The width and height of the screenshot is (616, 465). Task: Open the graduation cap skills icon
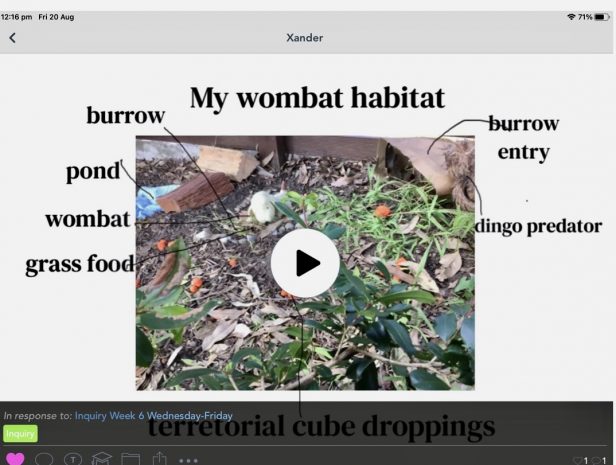click(x=101, y=459)
